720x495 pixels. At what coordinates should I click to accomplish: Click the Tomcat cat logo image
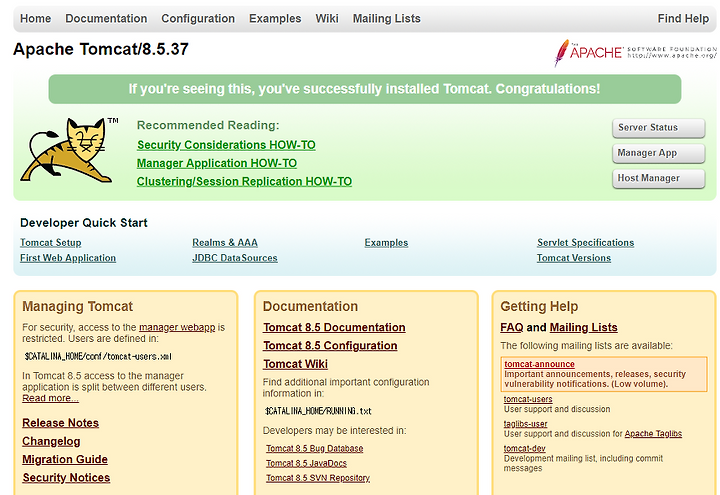click(69, 150)
